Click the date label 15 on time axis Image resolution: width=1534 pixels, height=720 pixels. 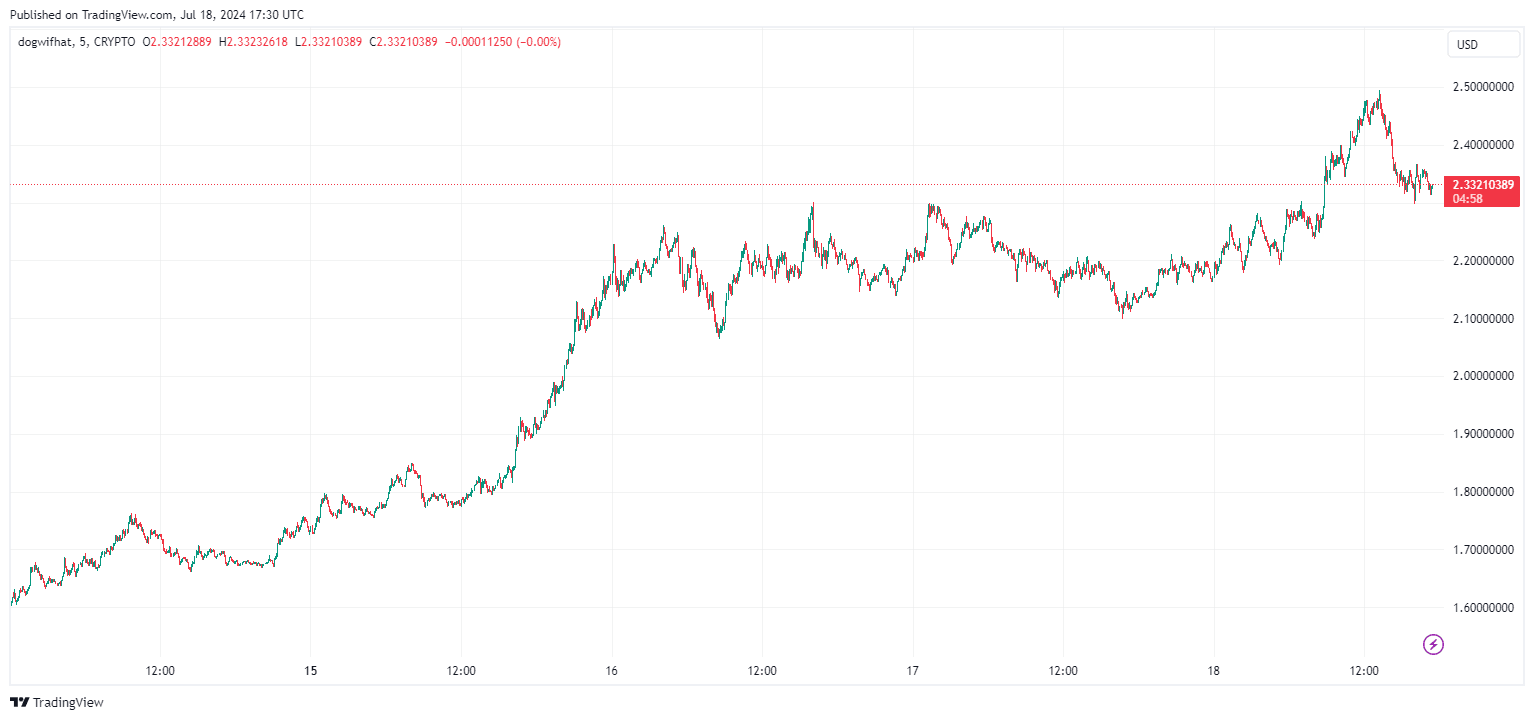(311, 670)
